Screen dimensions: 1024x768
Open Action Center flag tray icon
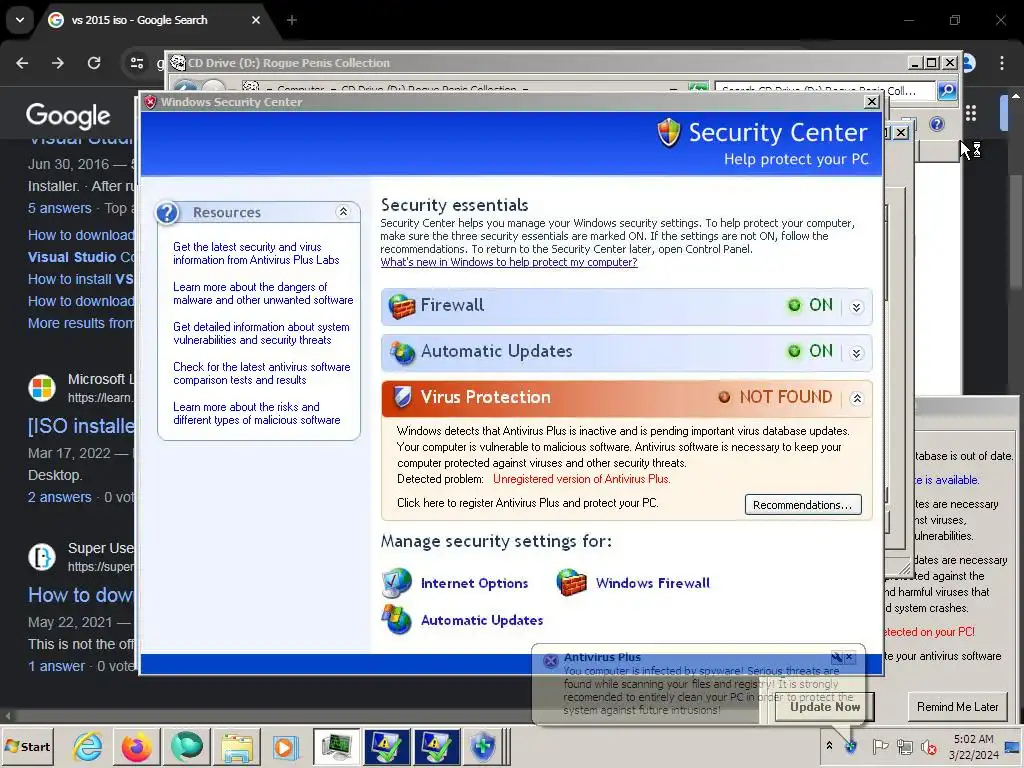pyautogui.click(x=880, y=746)
